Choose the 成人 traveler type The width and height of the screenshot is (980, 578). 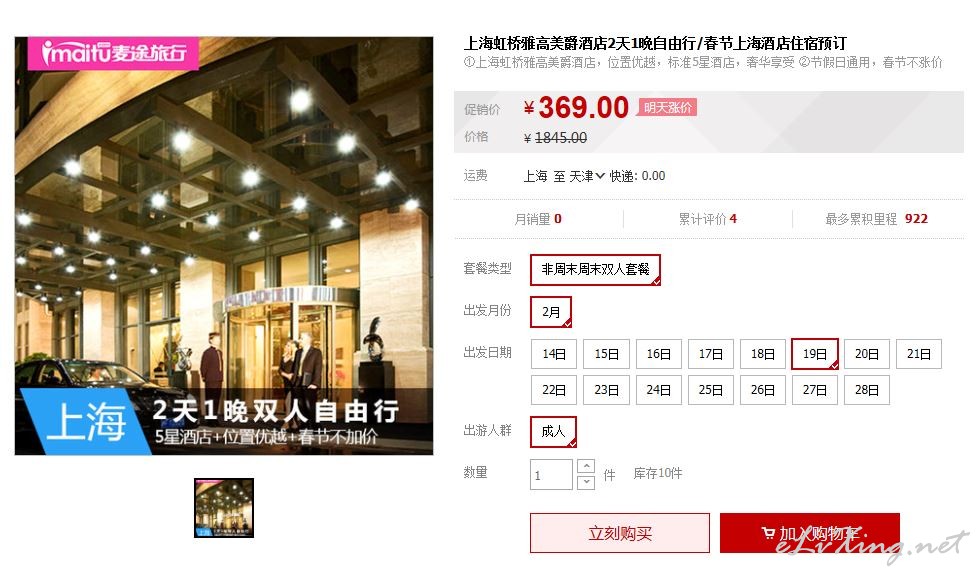click(553, 431)
